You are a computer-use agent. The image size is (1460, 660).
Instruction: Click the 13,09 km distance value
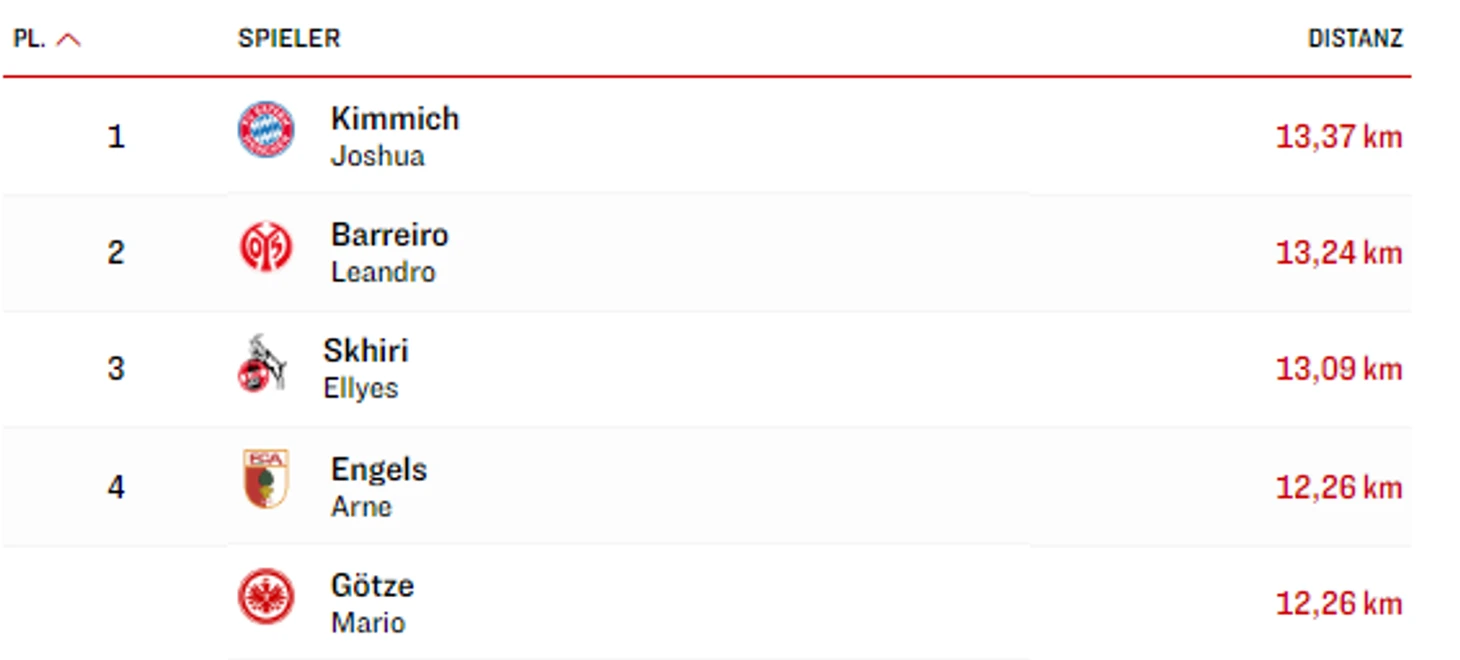click(1339, 369)
